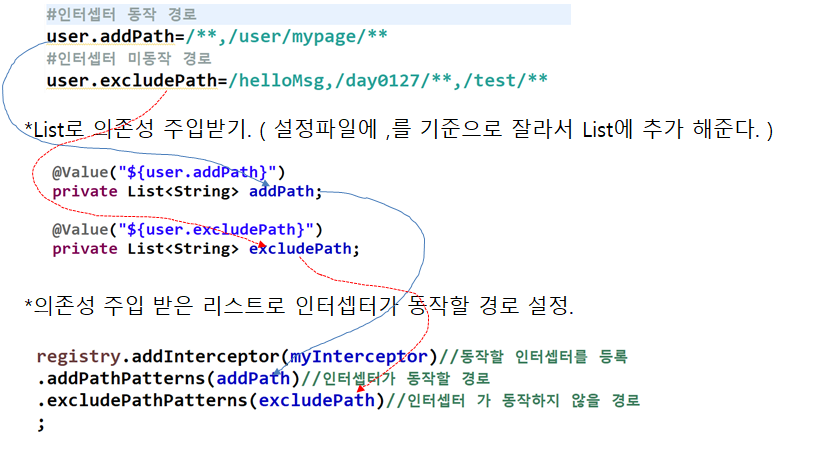
Task: Click the field name 'excludePath;' declaration
Action: (304, 248)
